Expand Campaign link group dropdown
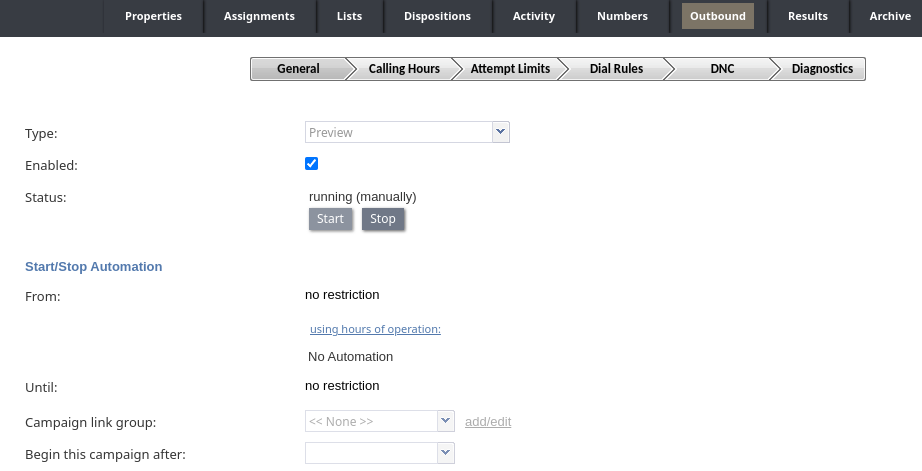922x471 pixels. point(446,421)
